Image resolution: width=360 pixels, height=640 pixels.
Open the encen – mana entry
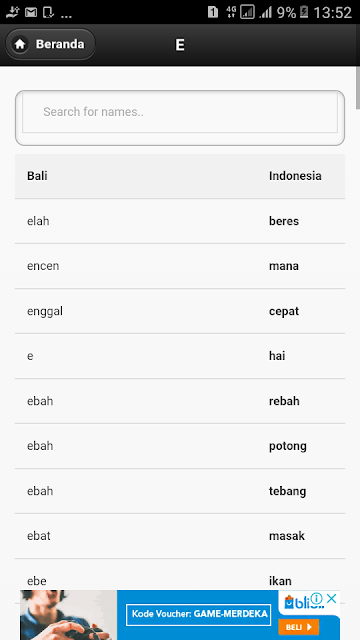click(x=180, y=266)
